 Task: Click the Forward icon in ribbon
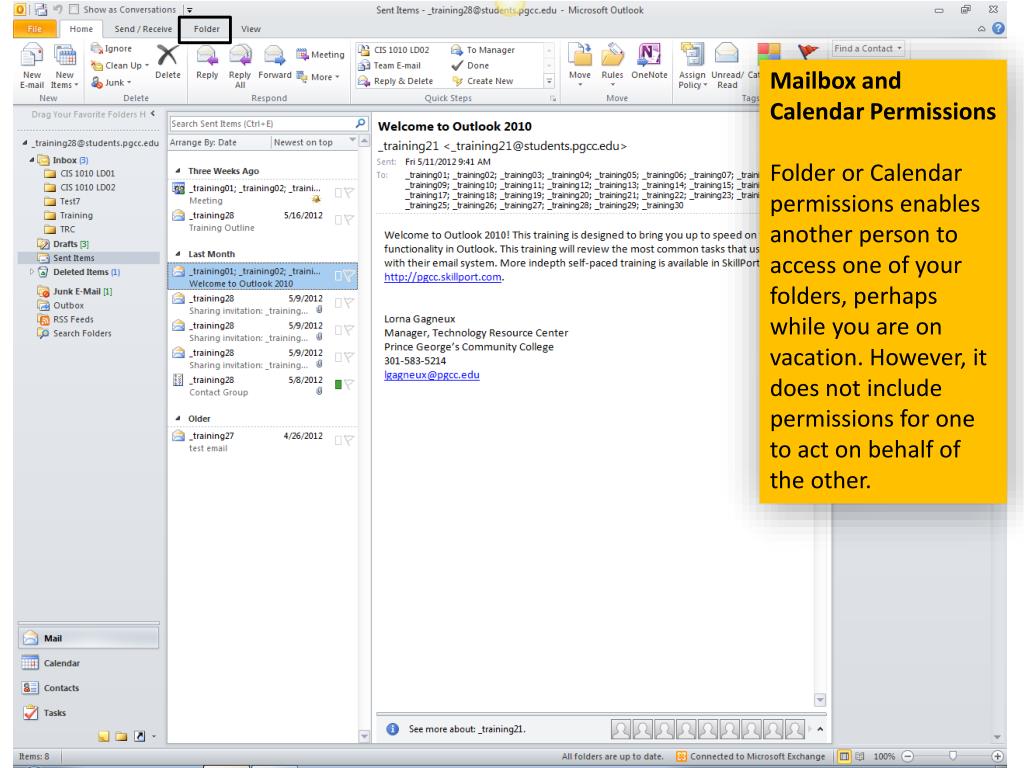[274, 56]
